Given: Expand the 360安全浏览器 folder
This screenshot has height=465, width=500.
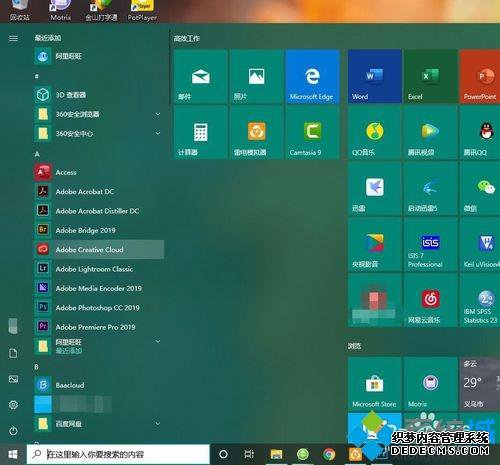Looking at the screenshot, I should tap(99, 114).
